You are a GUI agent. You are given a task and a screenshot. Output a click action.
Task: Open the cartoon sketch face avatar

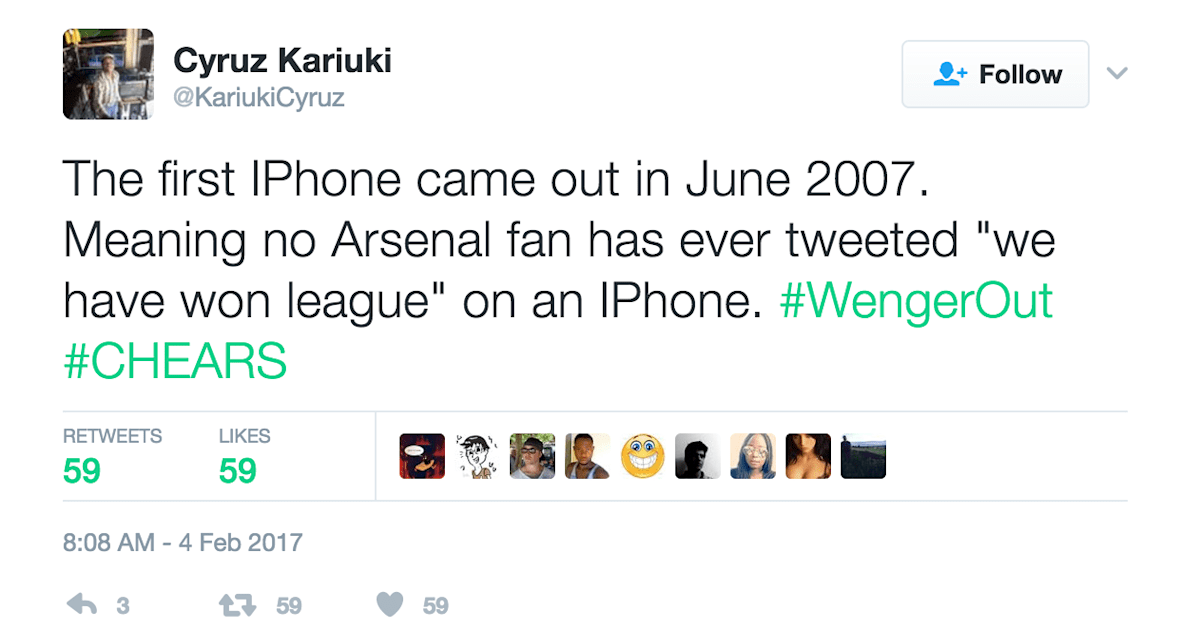click(x=477, y=456)
